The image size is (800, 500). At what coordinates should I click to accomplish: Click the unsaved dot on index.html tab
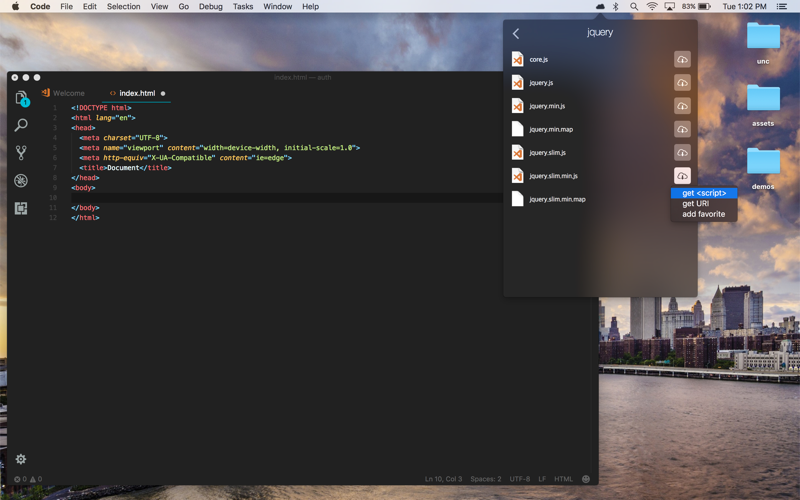tap(163, 93)
